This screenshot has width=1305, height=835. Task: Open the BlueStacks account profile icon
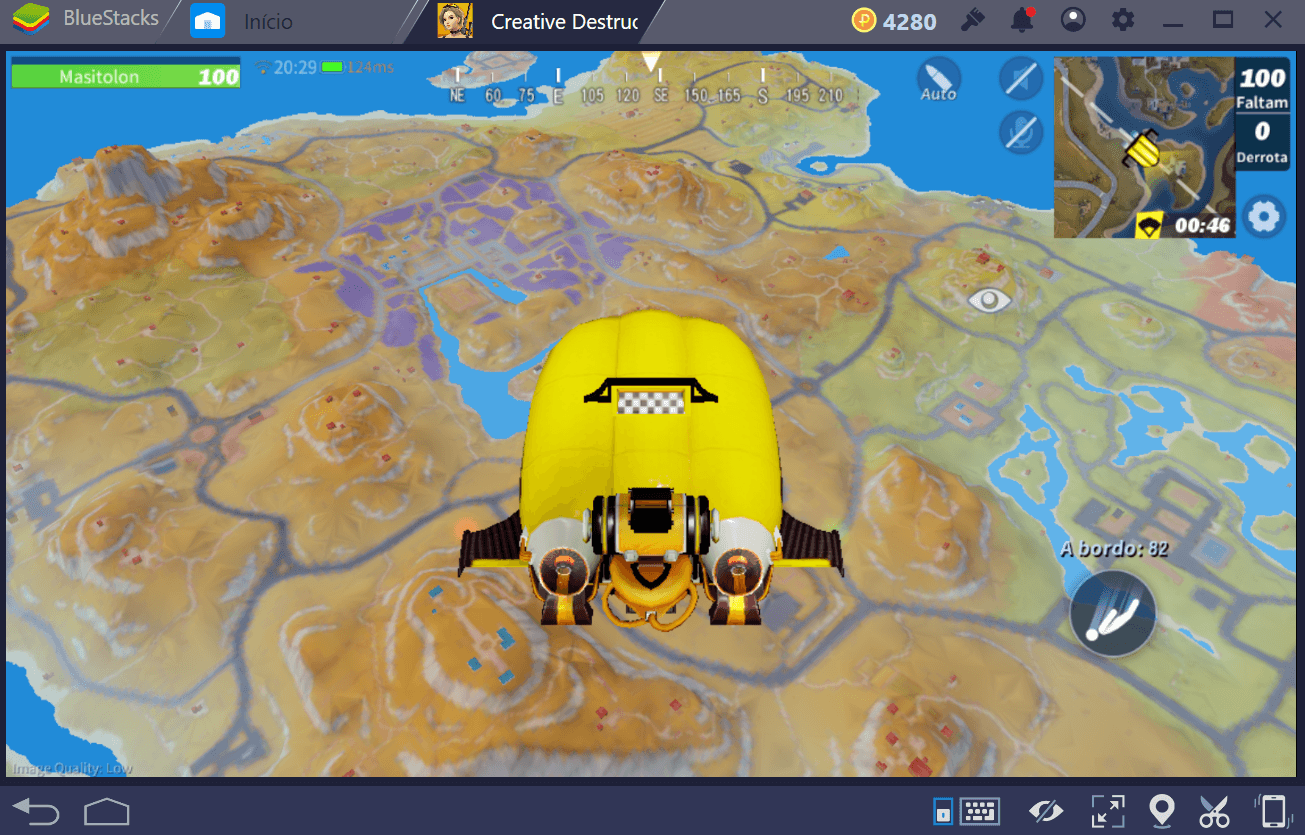click(1073, 20)
